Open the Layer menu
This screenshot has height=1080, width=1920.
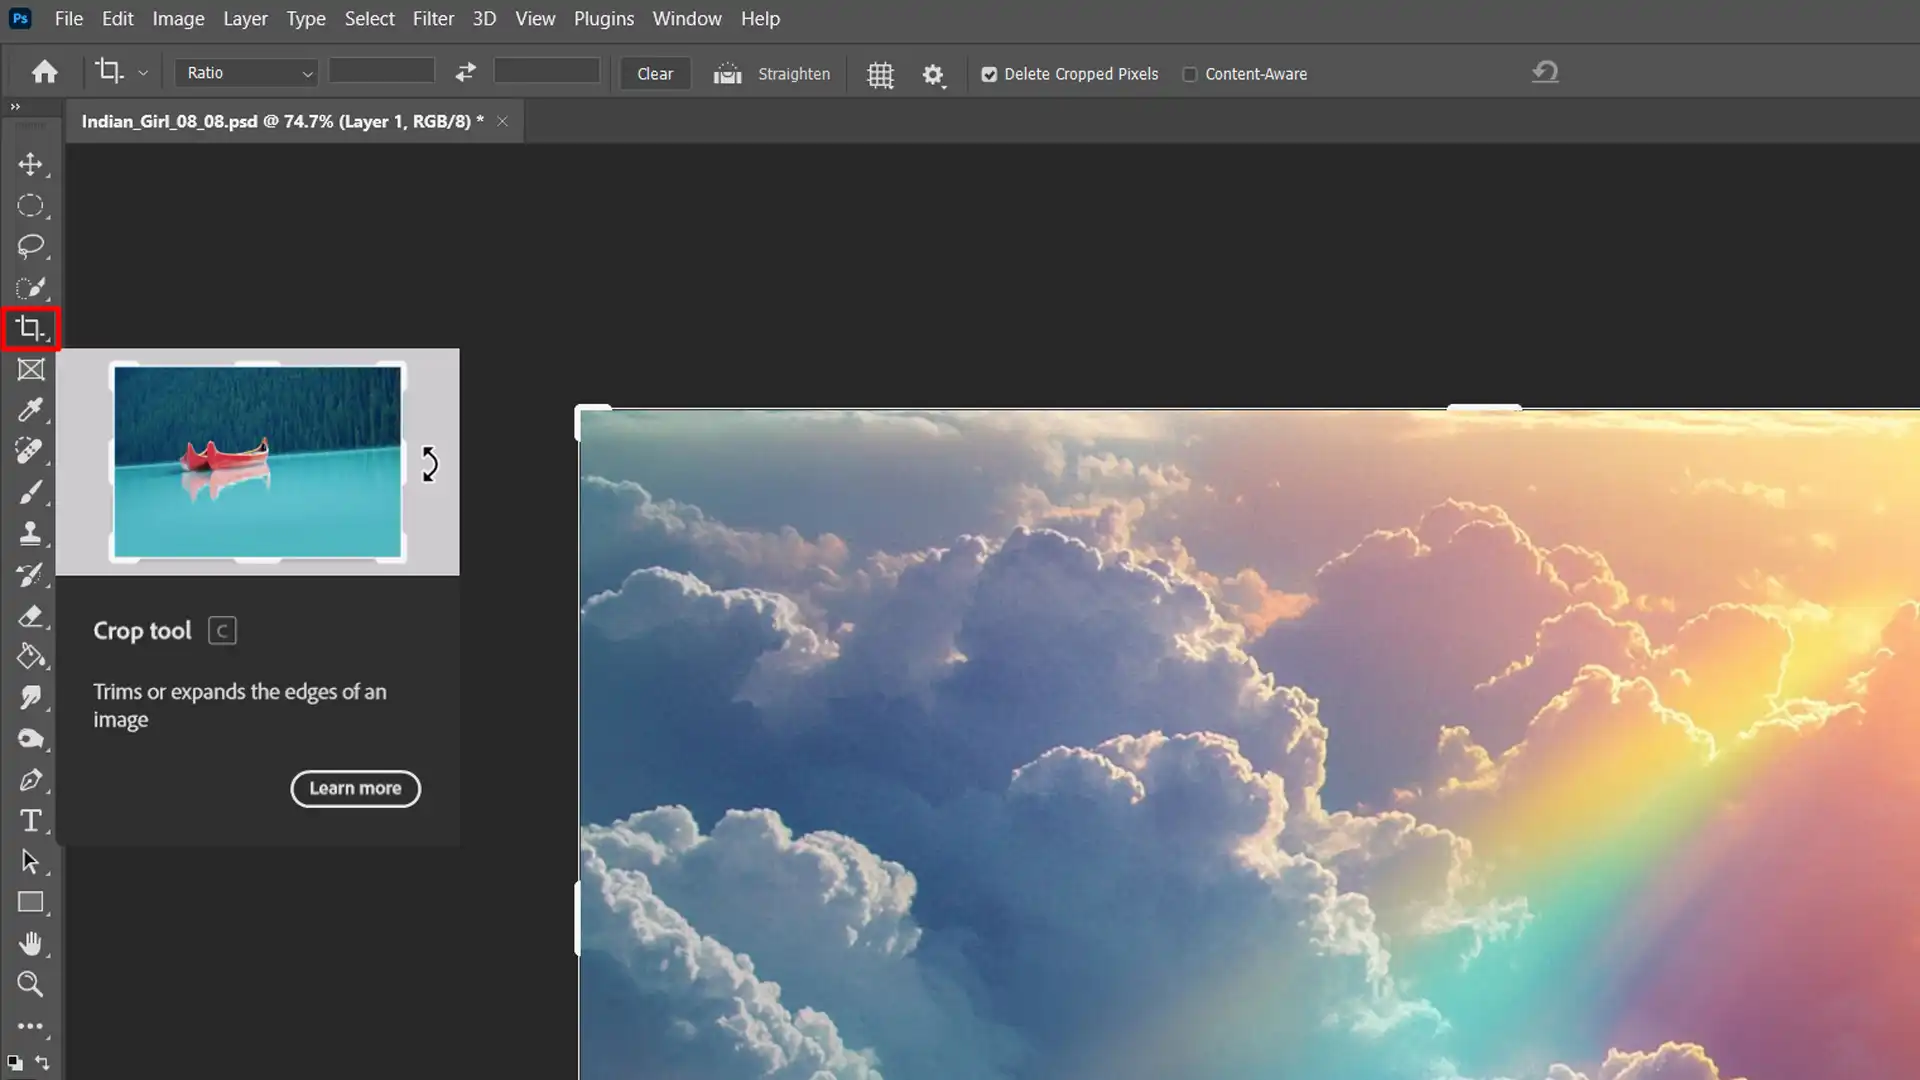tap(245, 18)
